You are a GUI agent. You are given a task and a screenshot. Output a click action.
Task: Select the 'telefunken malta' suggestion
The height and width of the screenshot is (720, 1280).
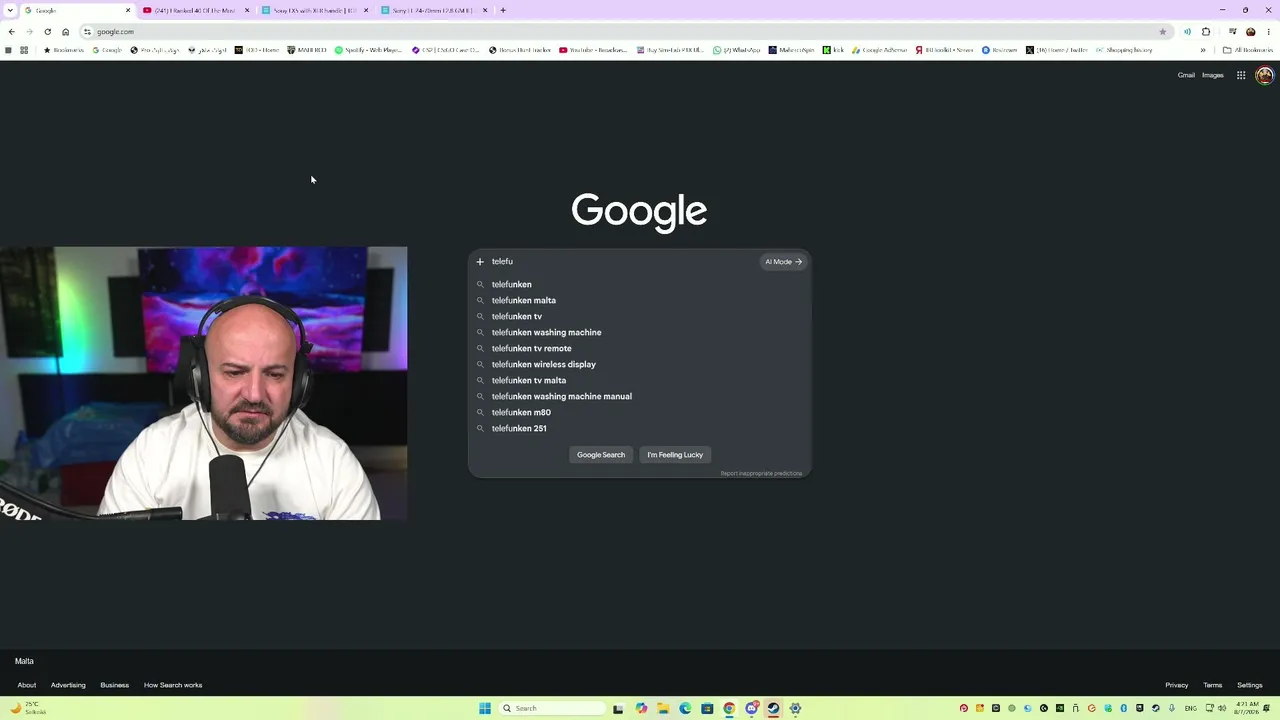click(x=640, y=300)
